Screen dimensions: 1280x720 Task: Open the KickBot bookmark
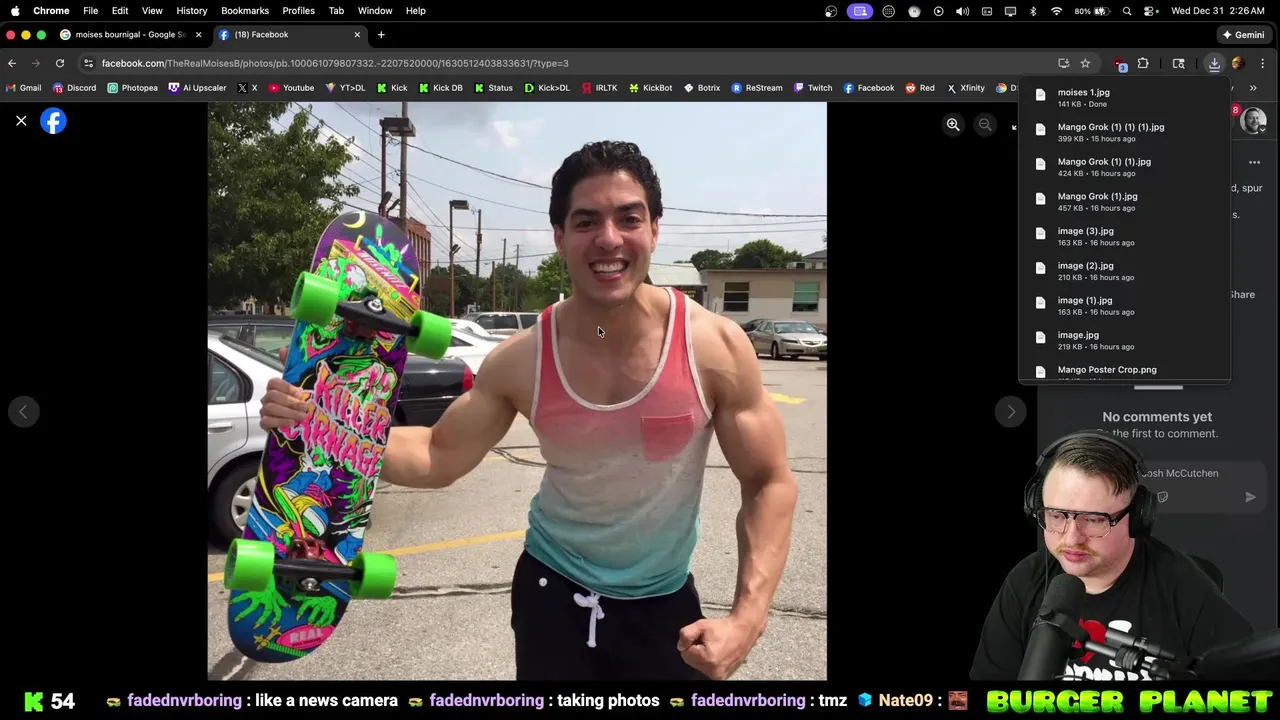pyautogui.click(x=650, y=88)
